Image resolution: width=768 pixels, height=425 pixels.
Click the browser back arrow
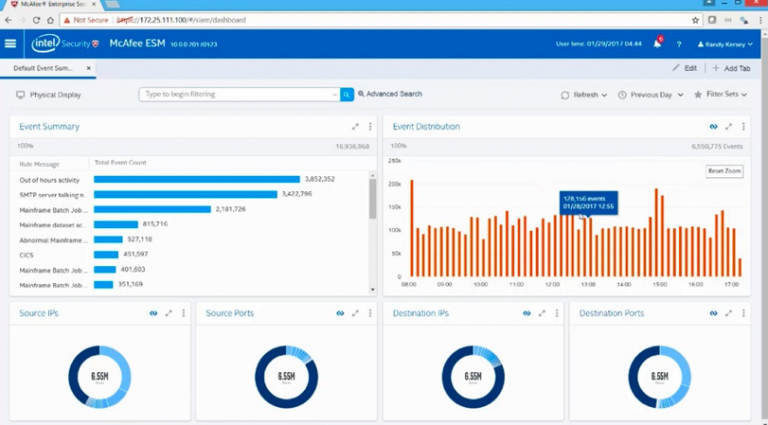[x=8, y=20]
